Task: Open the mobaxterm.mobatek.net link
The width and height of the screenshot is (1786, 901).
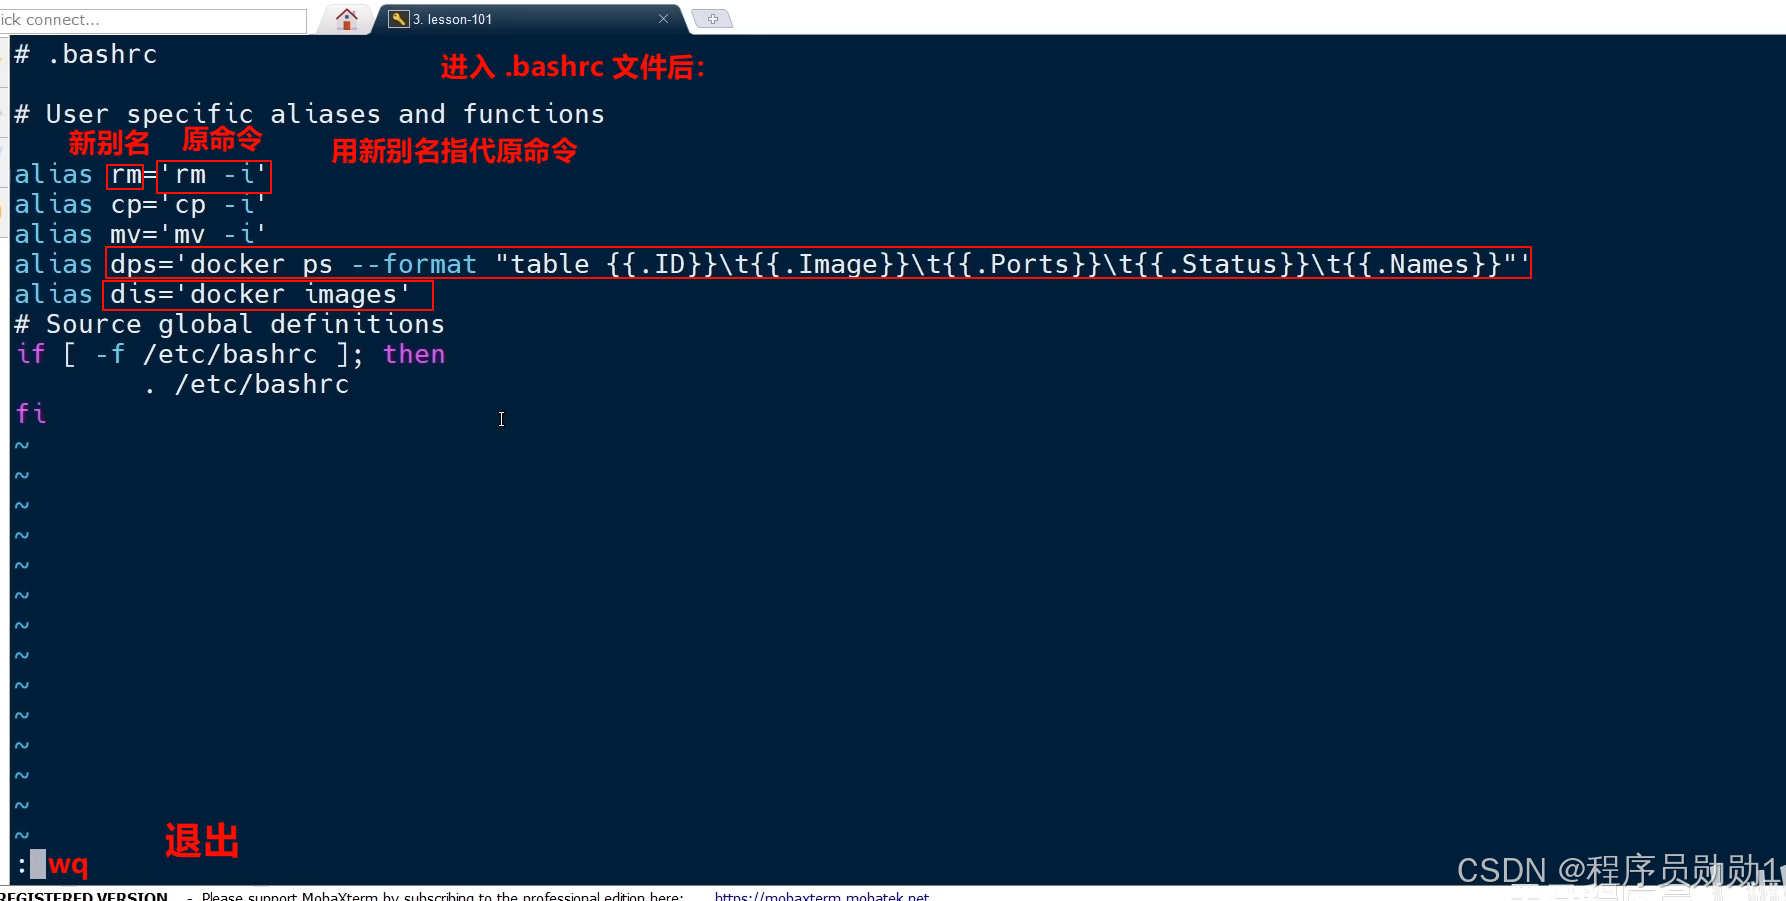Action: pos(821,895)
